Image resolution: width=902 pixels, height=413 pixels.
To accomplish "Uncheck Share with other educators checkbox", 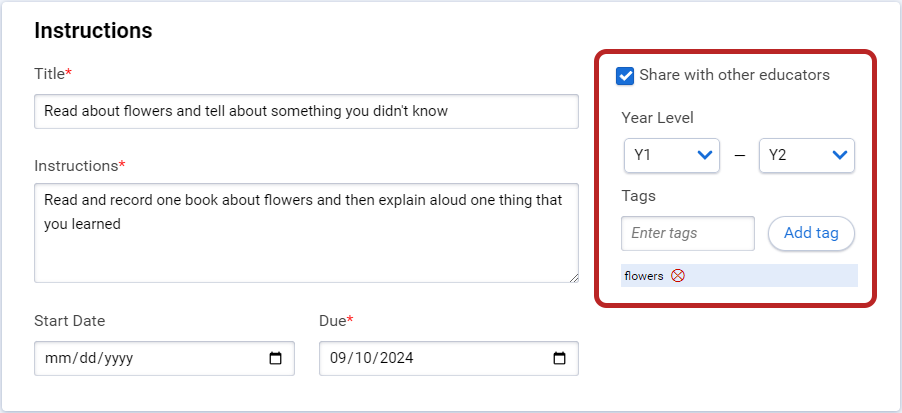I will pyautogui.click(x=625, y=76).
